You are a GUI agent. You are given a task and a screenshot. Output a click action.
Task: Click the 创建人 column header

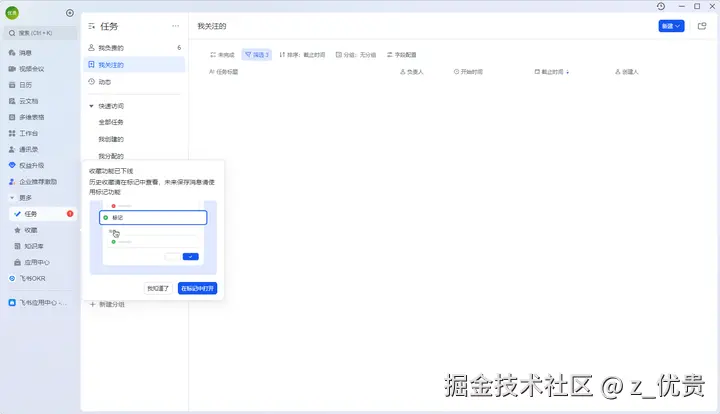point(627,72)
